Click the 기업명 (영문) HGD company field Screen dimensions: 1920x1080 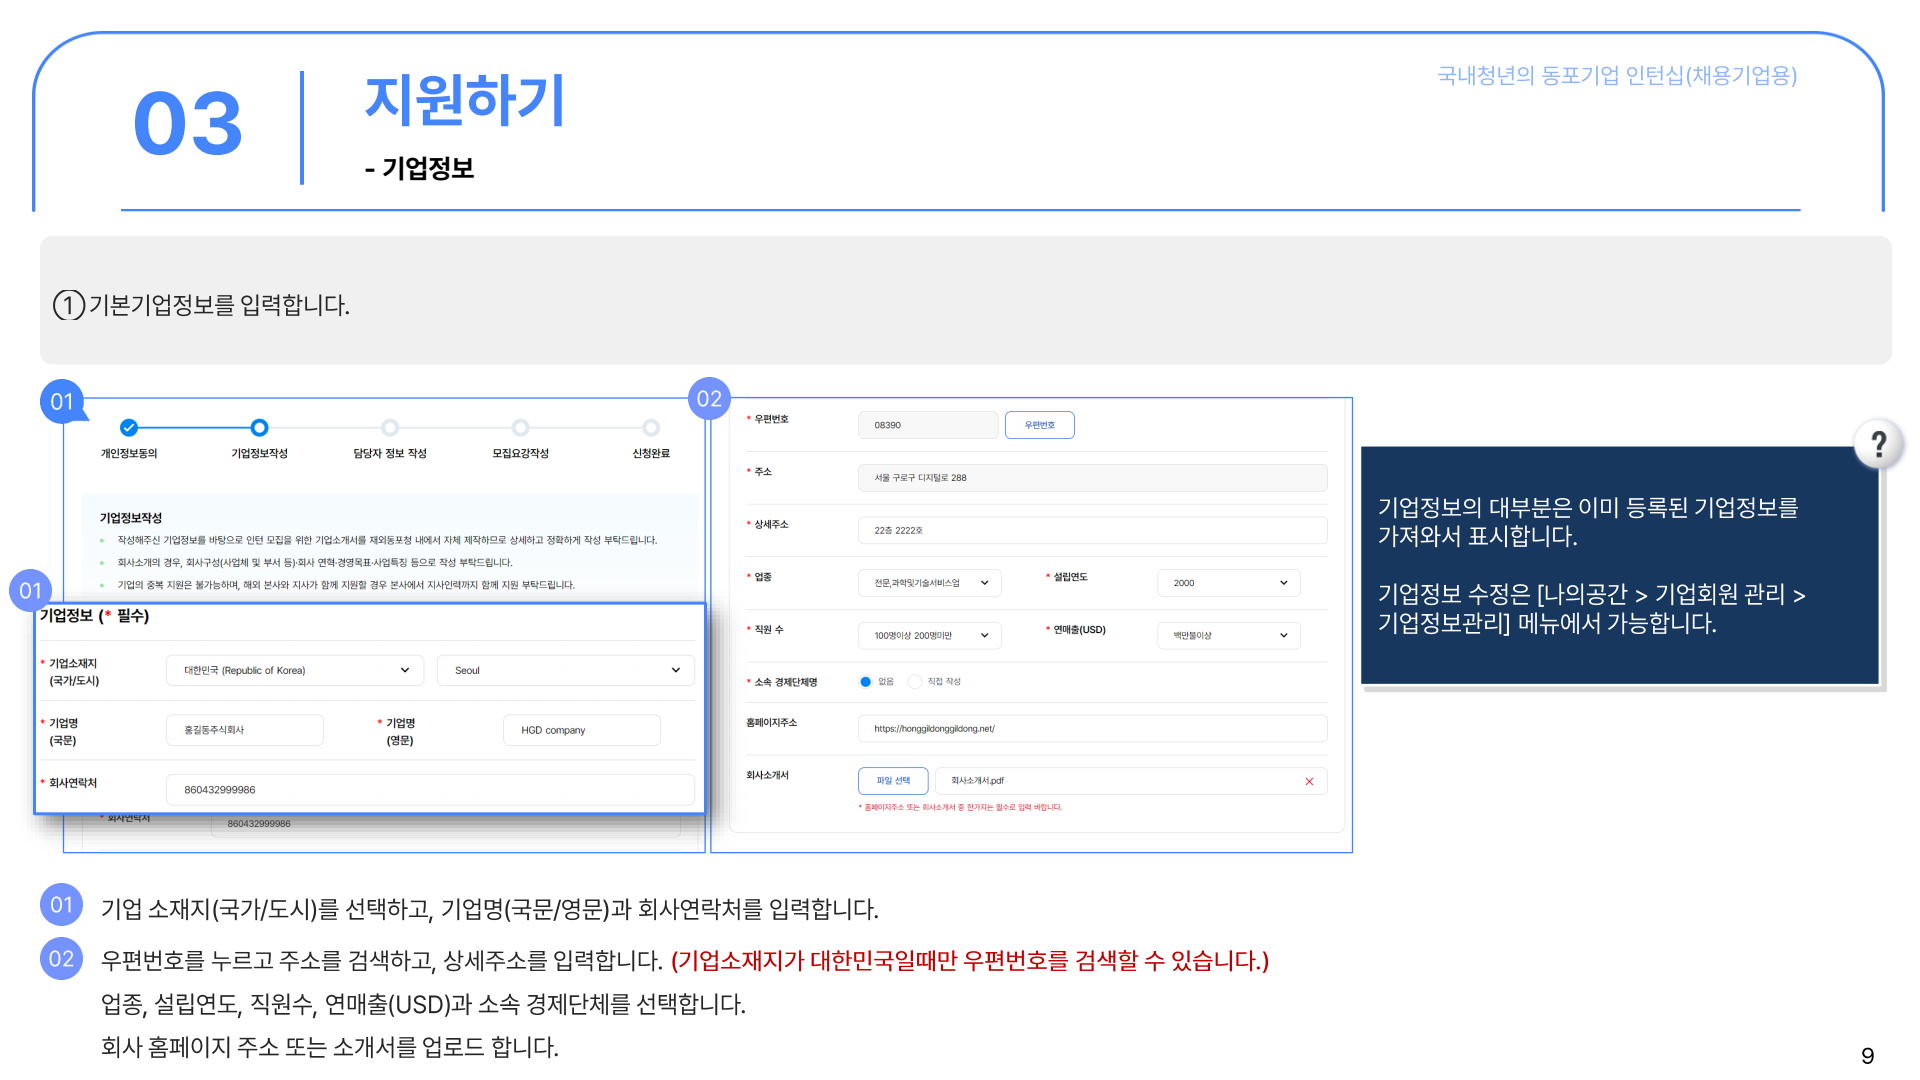[x=581, y=730]
